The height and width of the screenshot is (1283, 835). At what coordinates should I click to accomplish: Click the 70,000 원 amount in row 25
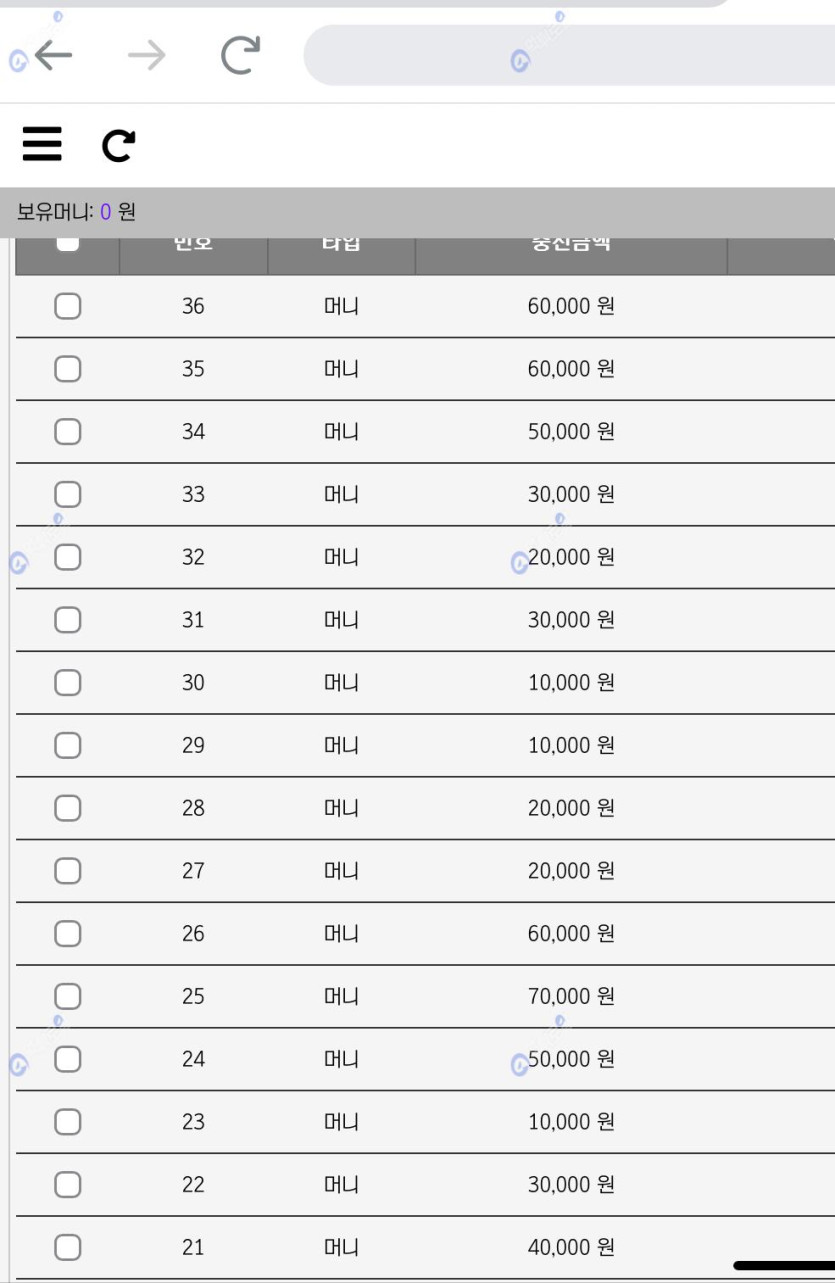(x=571, y=996)
